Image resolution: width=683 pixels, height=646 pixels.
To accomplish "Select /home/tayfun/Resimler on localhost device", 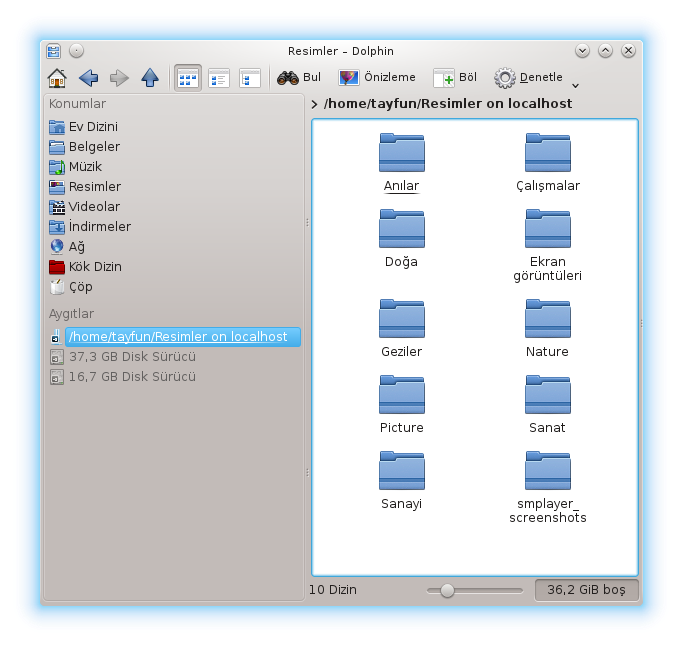I will 174,337.
